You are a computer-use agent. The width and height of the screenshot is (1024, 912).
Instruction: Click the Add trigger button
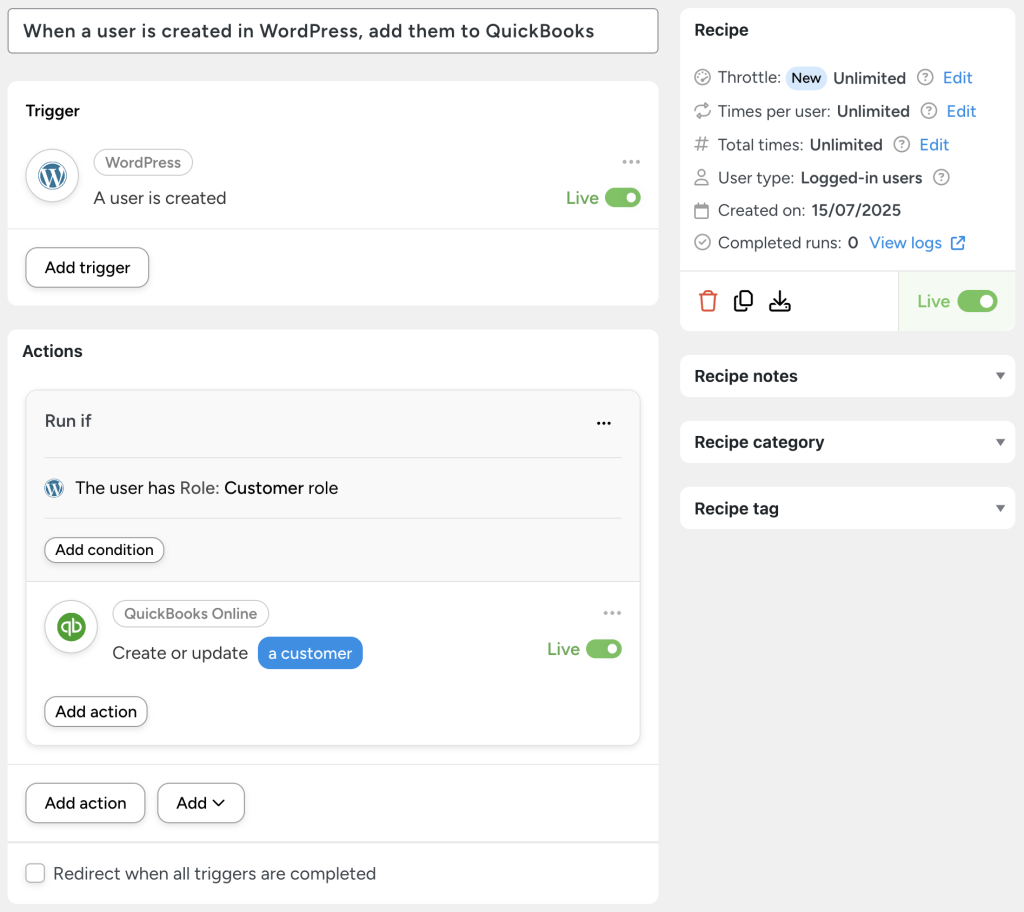pyautogui.click(x=87, y=267)
